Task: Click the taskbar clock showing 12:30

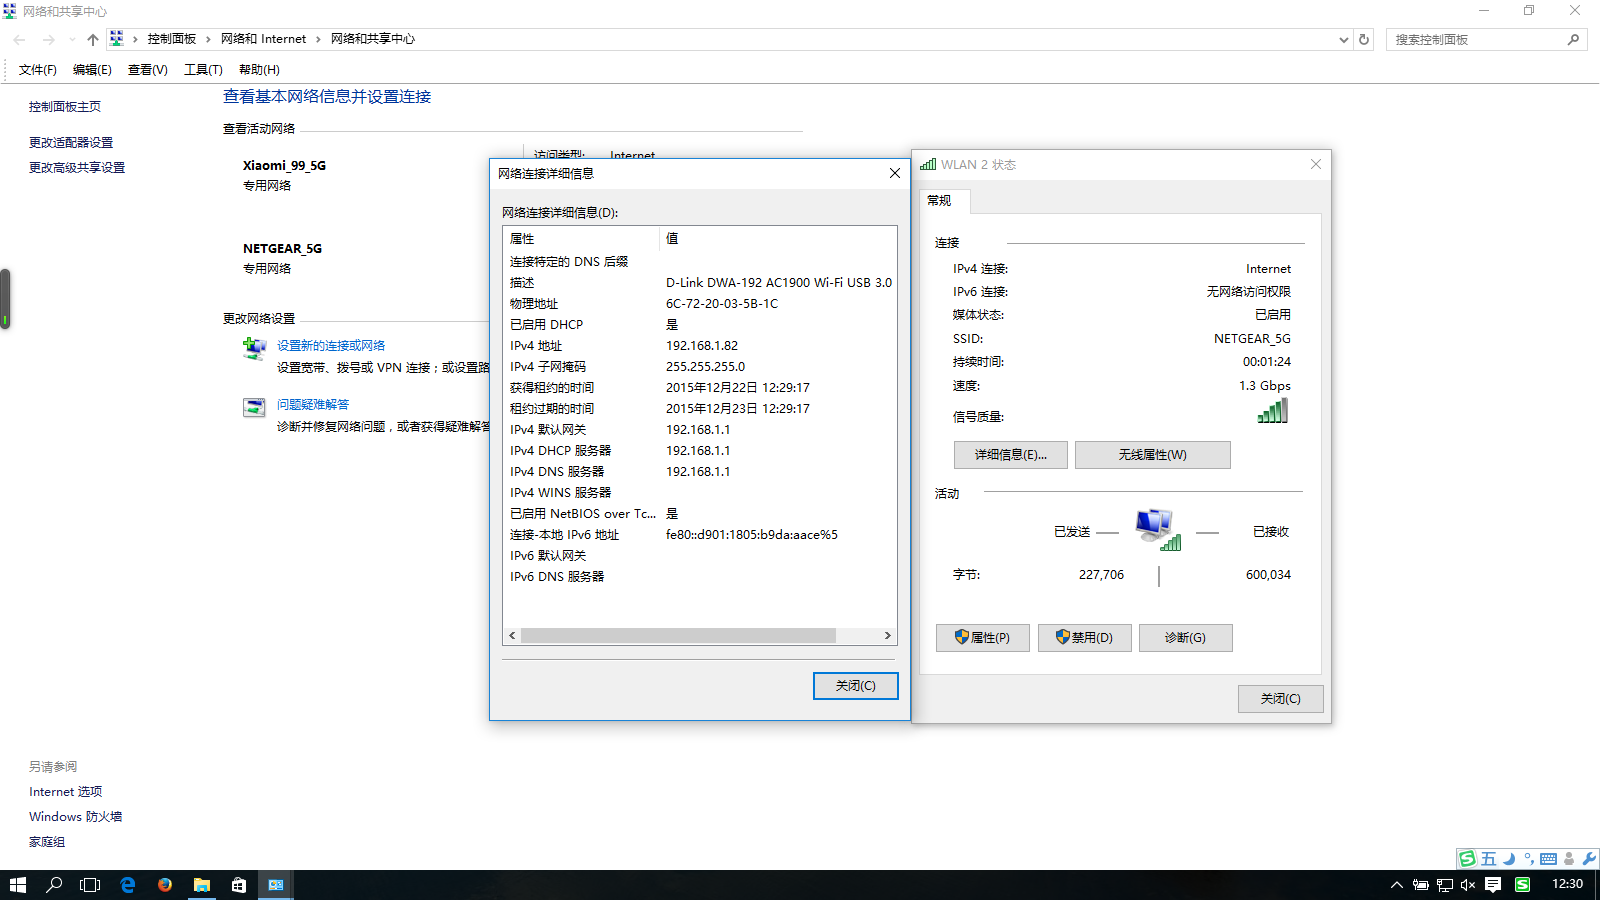Action: pyautogui.click(x=1567, y=885)
